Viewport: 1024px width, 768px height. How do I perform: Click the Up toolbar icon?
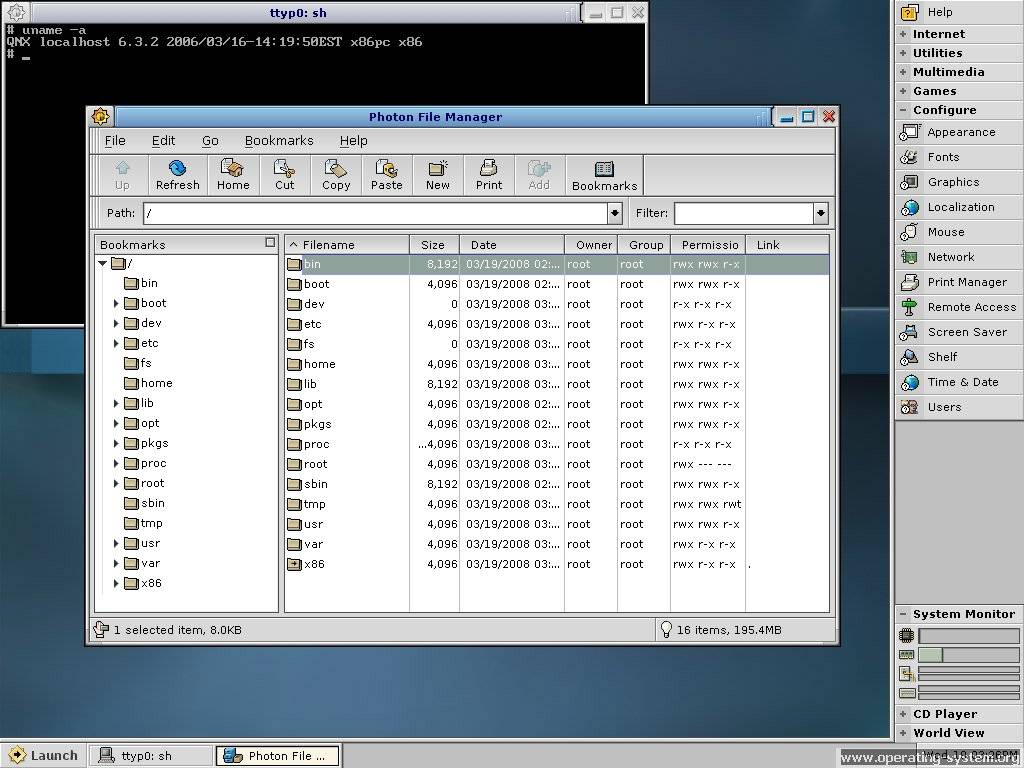pos(122,175)
